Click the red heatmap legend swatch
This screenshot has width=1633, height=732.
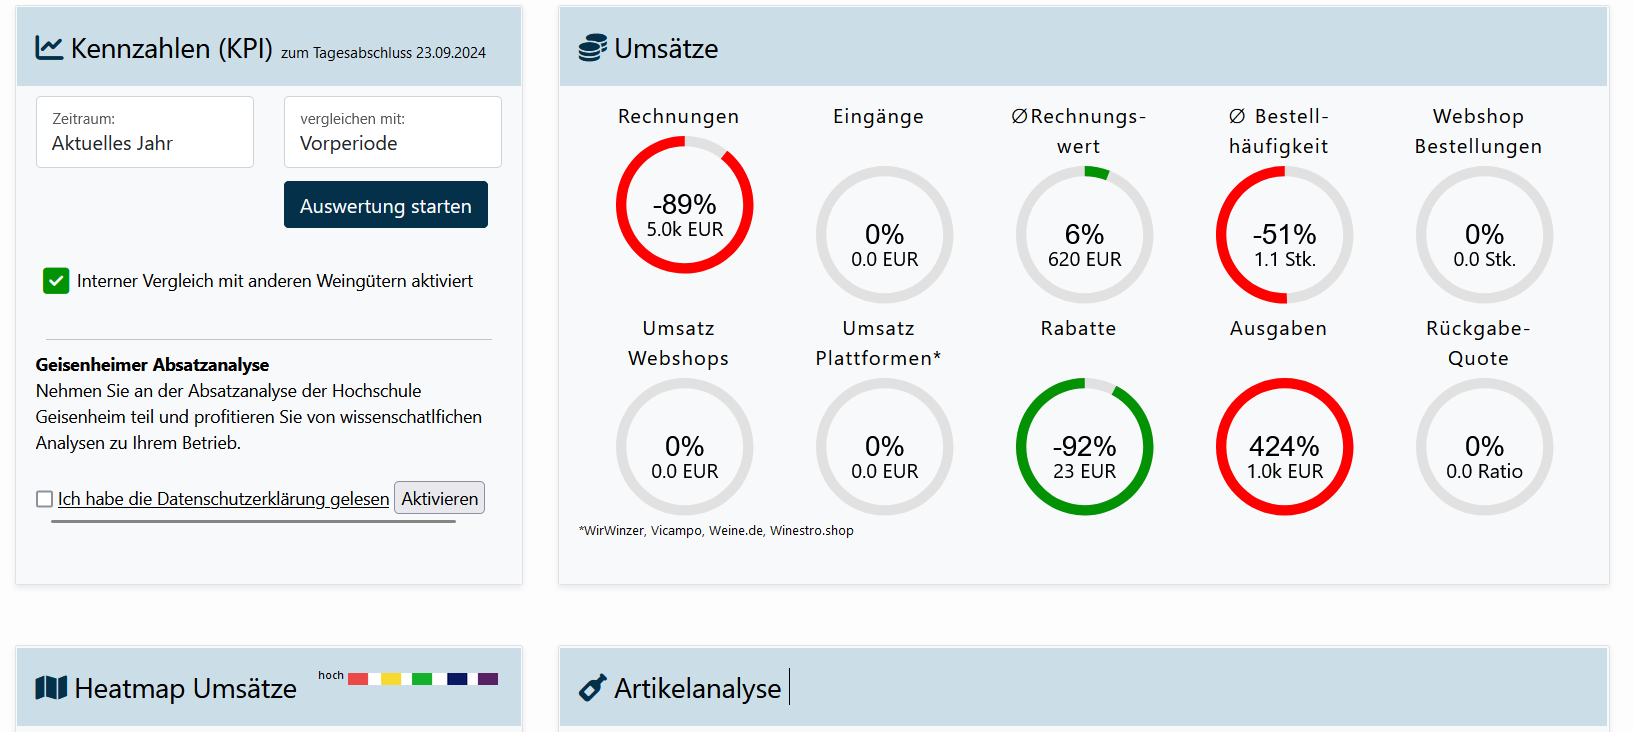pos(358,679)
